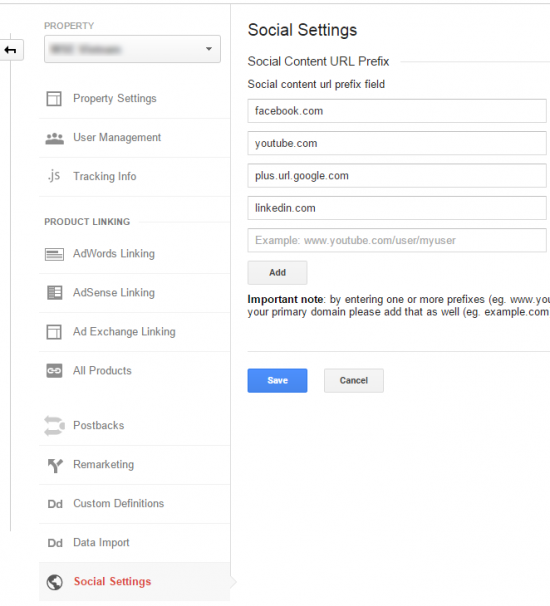Click the Social Settings globe icon
Screen dimensions: 550x606
click(x=54, y=582)
